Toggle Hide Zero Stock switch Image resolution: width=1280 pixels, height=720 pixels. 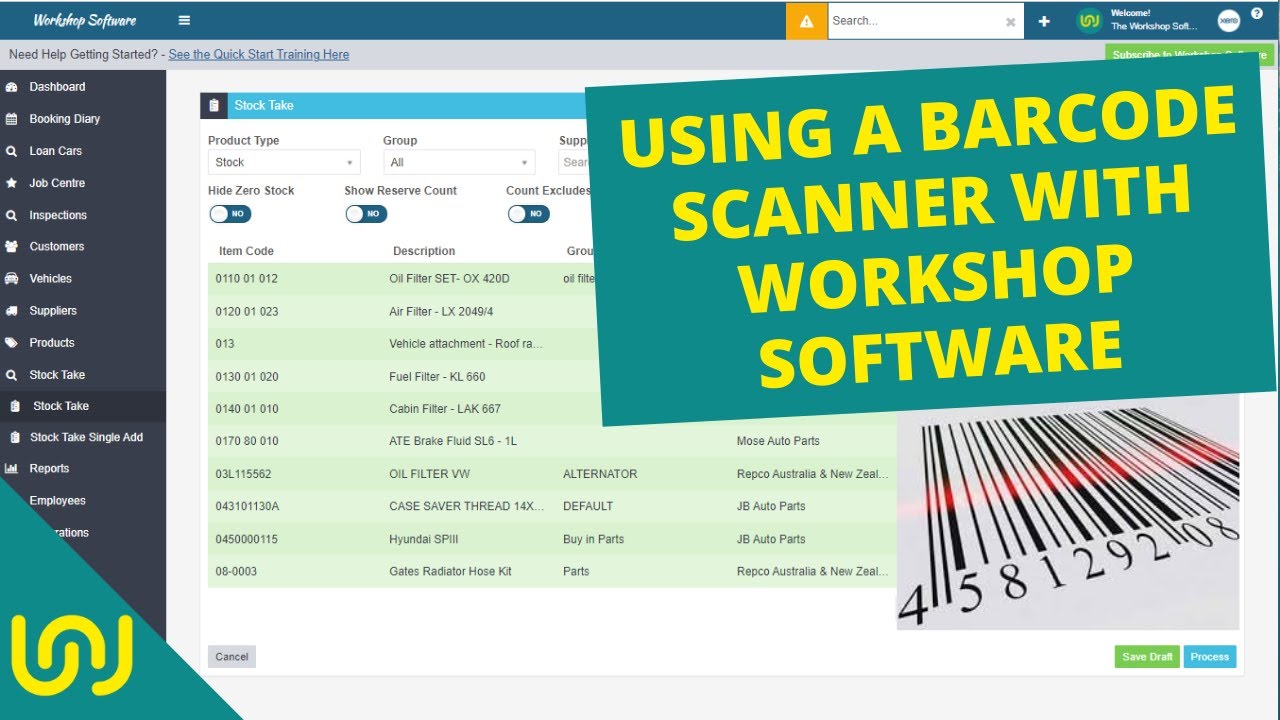point(230,214)
